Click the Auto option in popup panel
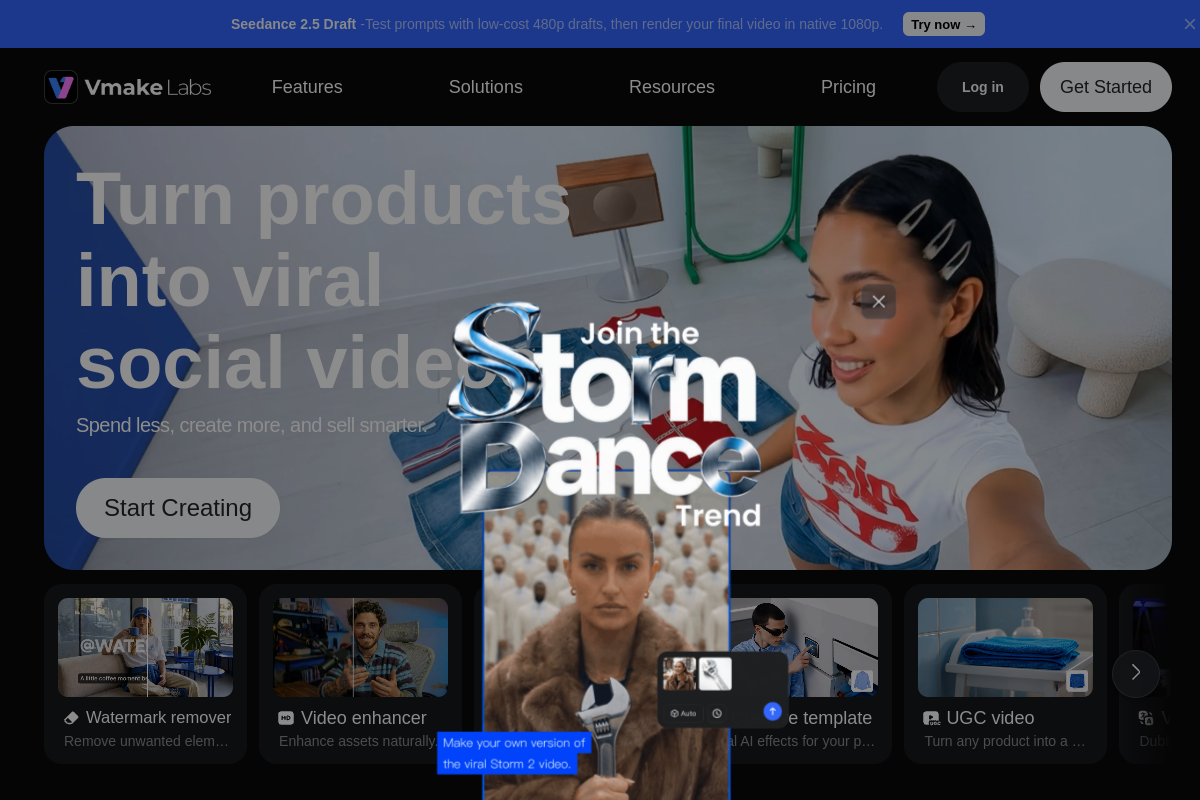This screenshot has width=1200, height=800. (683, 713)
